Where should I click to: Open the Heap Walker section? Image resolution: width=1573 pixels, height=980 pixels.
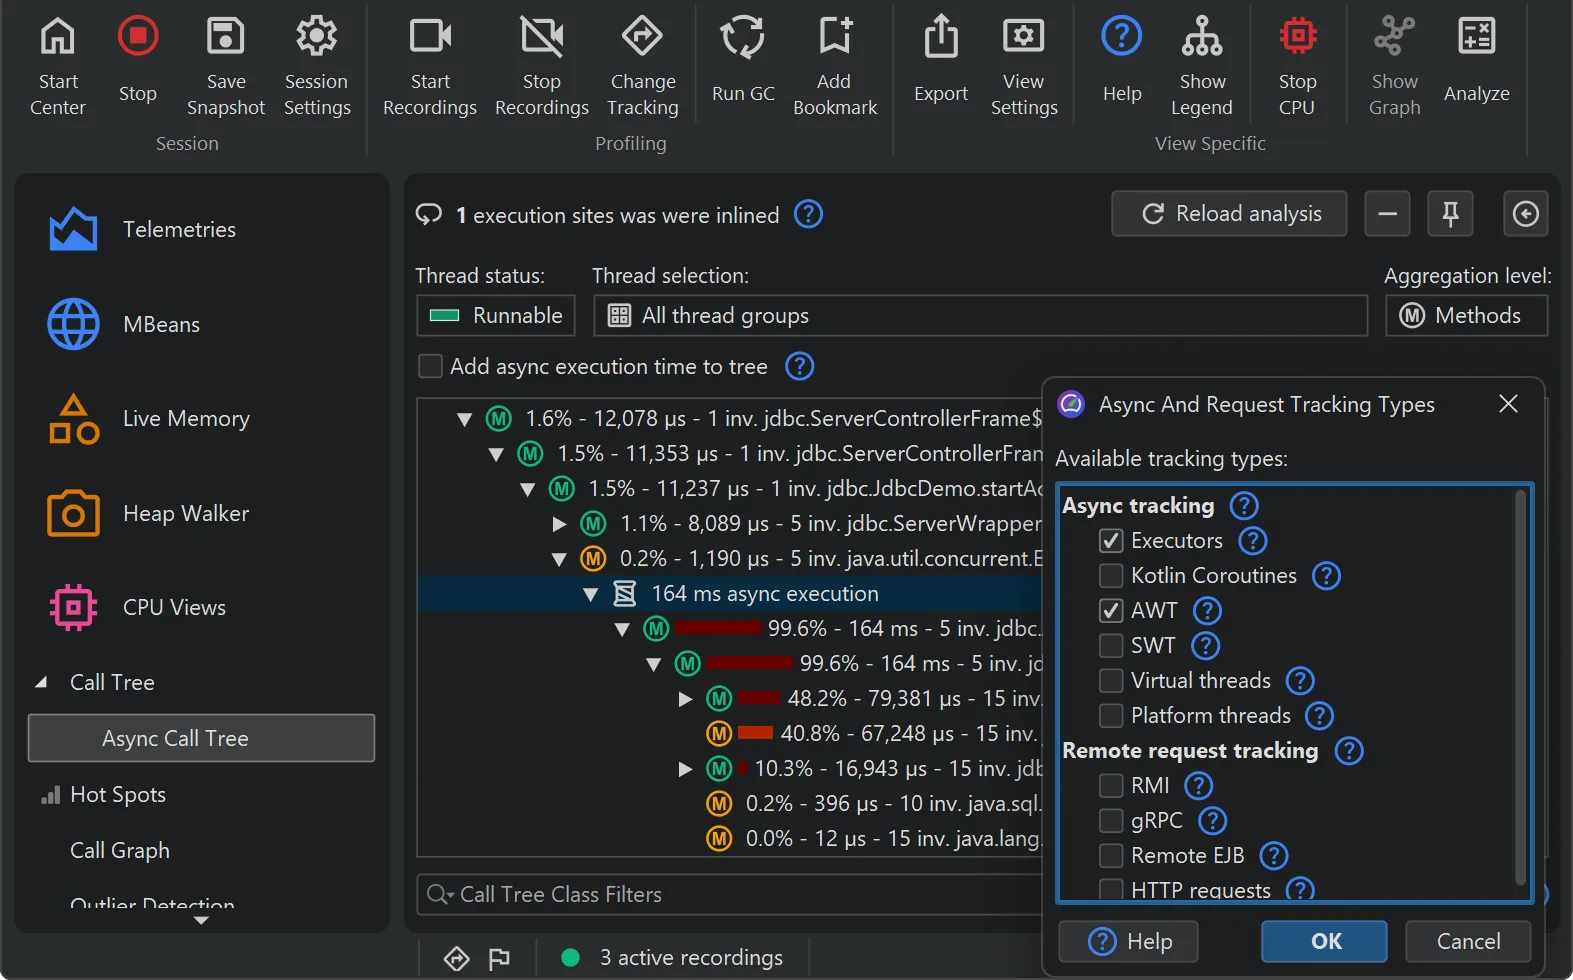tap(148, 513)
